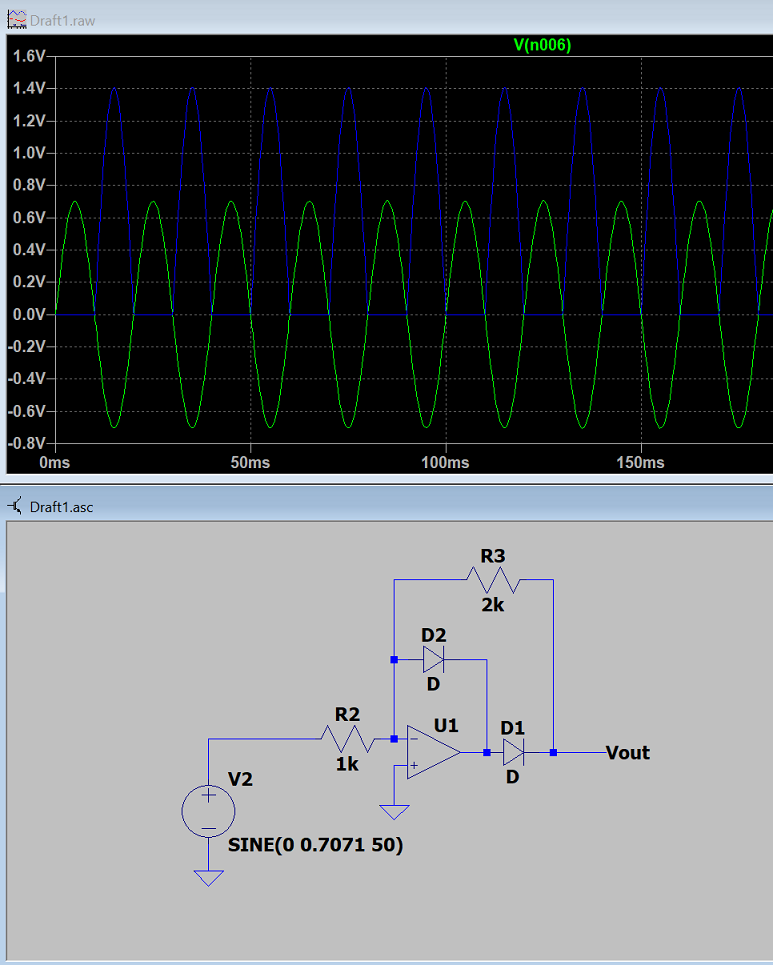Click the junction dot at Vout node
The width and height of the screenshot is (773, 965).
click(553, 752)
